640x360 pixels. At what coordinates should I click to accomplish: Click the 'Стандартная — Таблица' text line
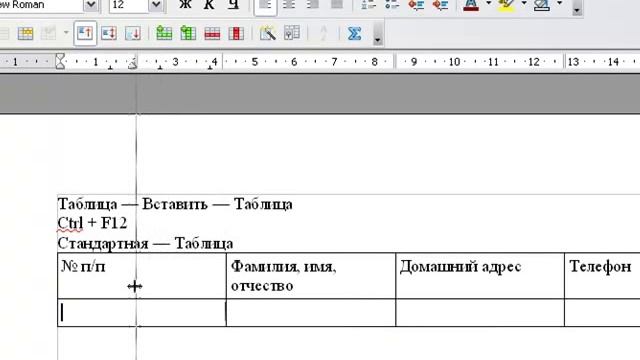pos(145,243)
